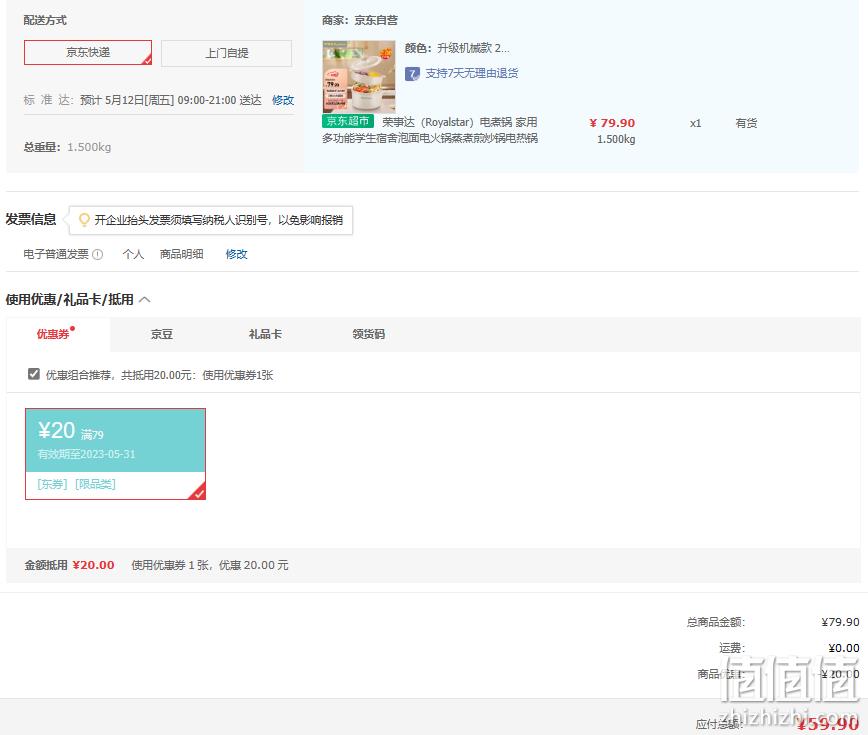Deselect the ¥20 满79 coupon card
This screenshot has height=735, width=868.
point(115,454)
